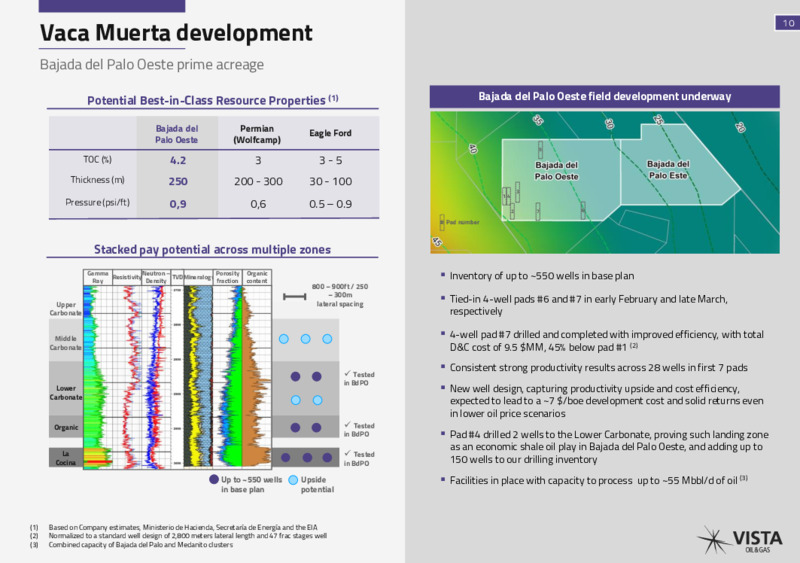The height and width of the screenshot is (563, 800).
Task: Select the Pressure (psi/ft) row label
Action: pyautogui.click(x=97, y=203)
